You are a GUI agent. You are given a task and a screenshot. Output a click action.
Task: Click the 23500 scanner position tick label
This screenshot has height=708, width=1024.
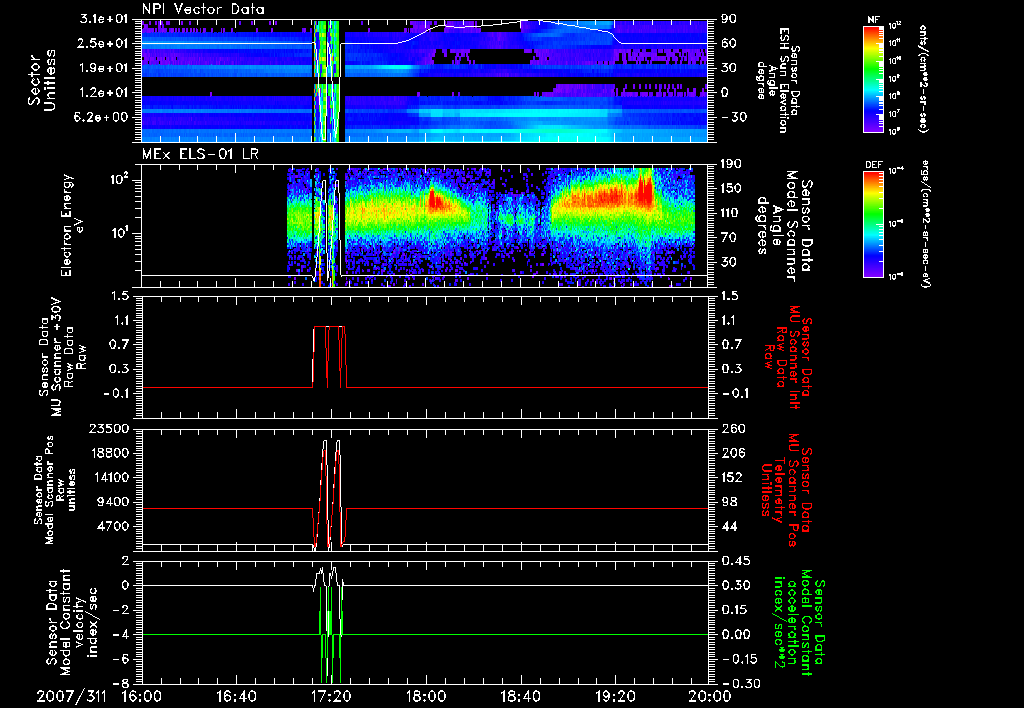109,429
